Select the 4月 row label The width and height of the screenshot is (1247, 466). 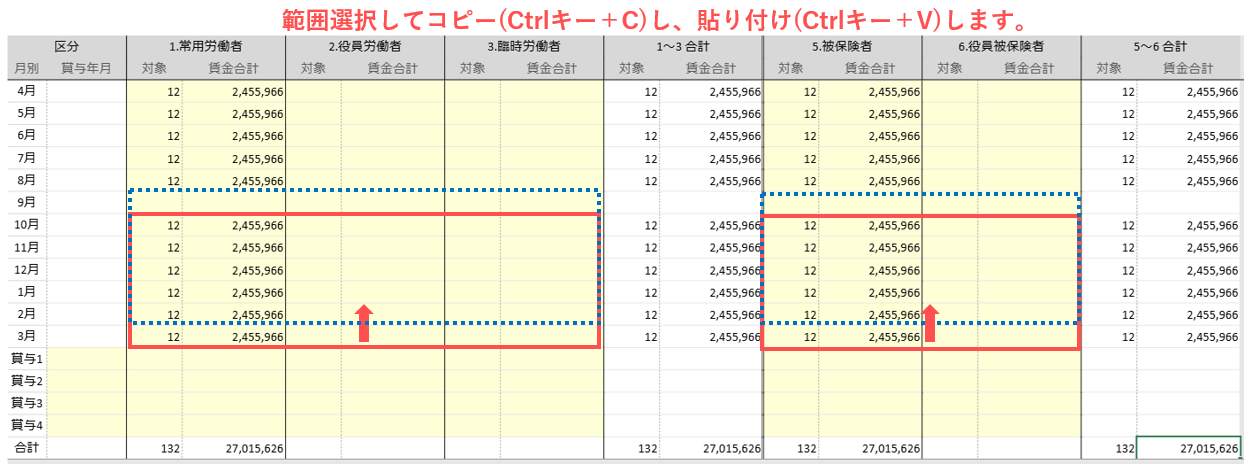[x=27, y=91]
